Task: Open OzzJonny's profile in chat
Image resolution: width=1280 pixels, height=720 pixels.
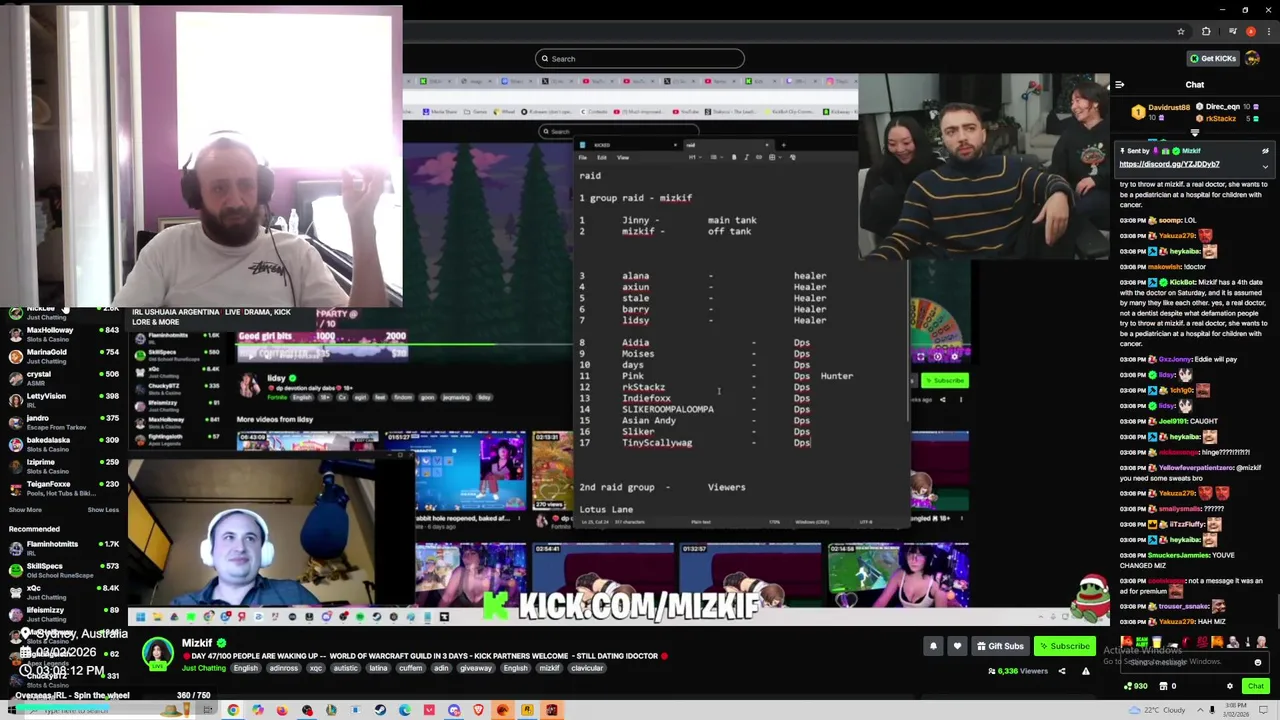Action: coord(1176,359)
